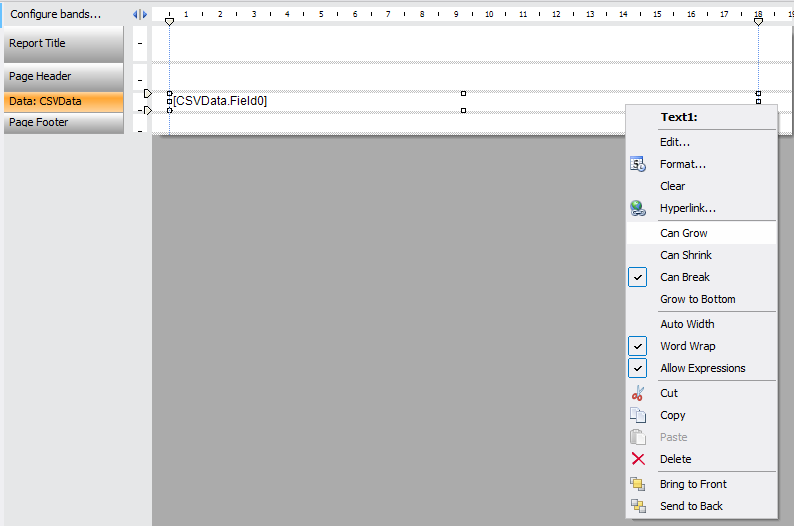Click the Hyperlink globe icon
794x526 pixels.
(638, 208)
